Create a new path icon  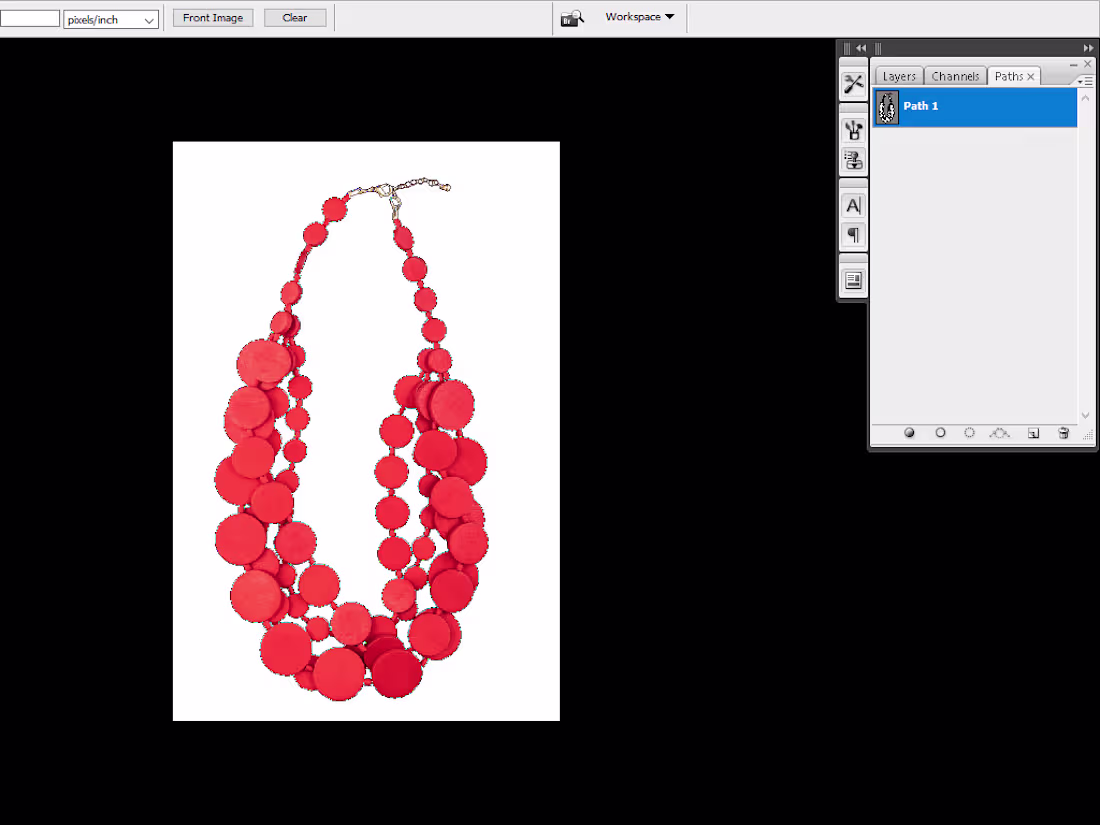1033,433
